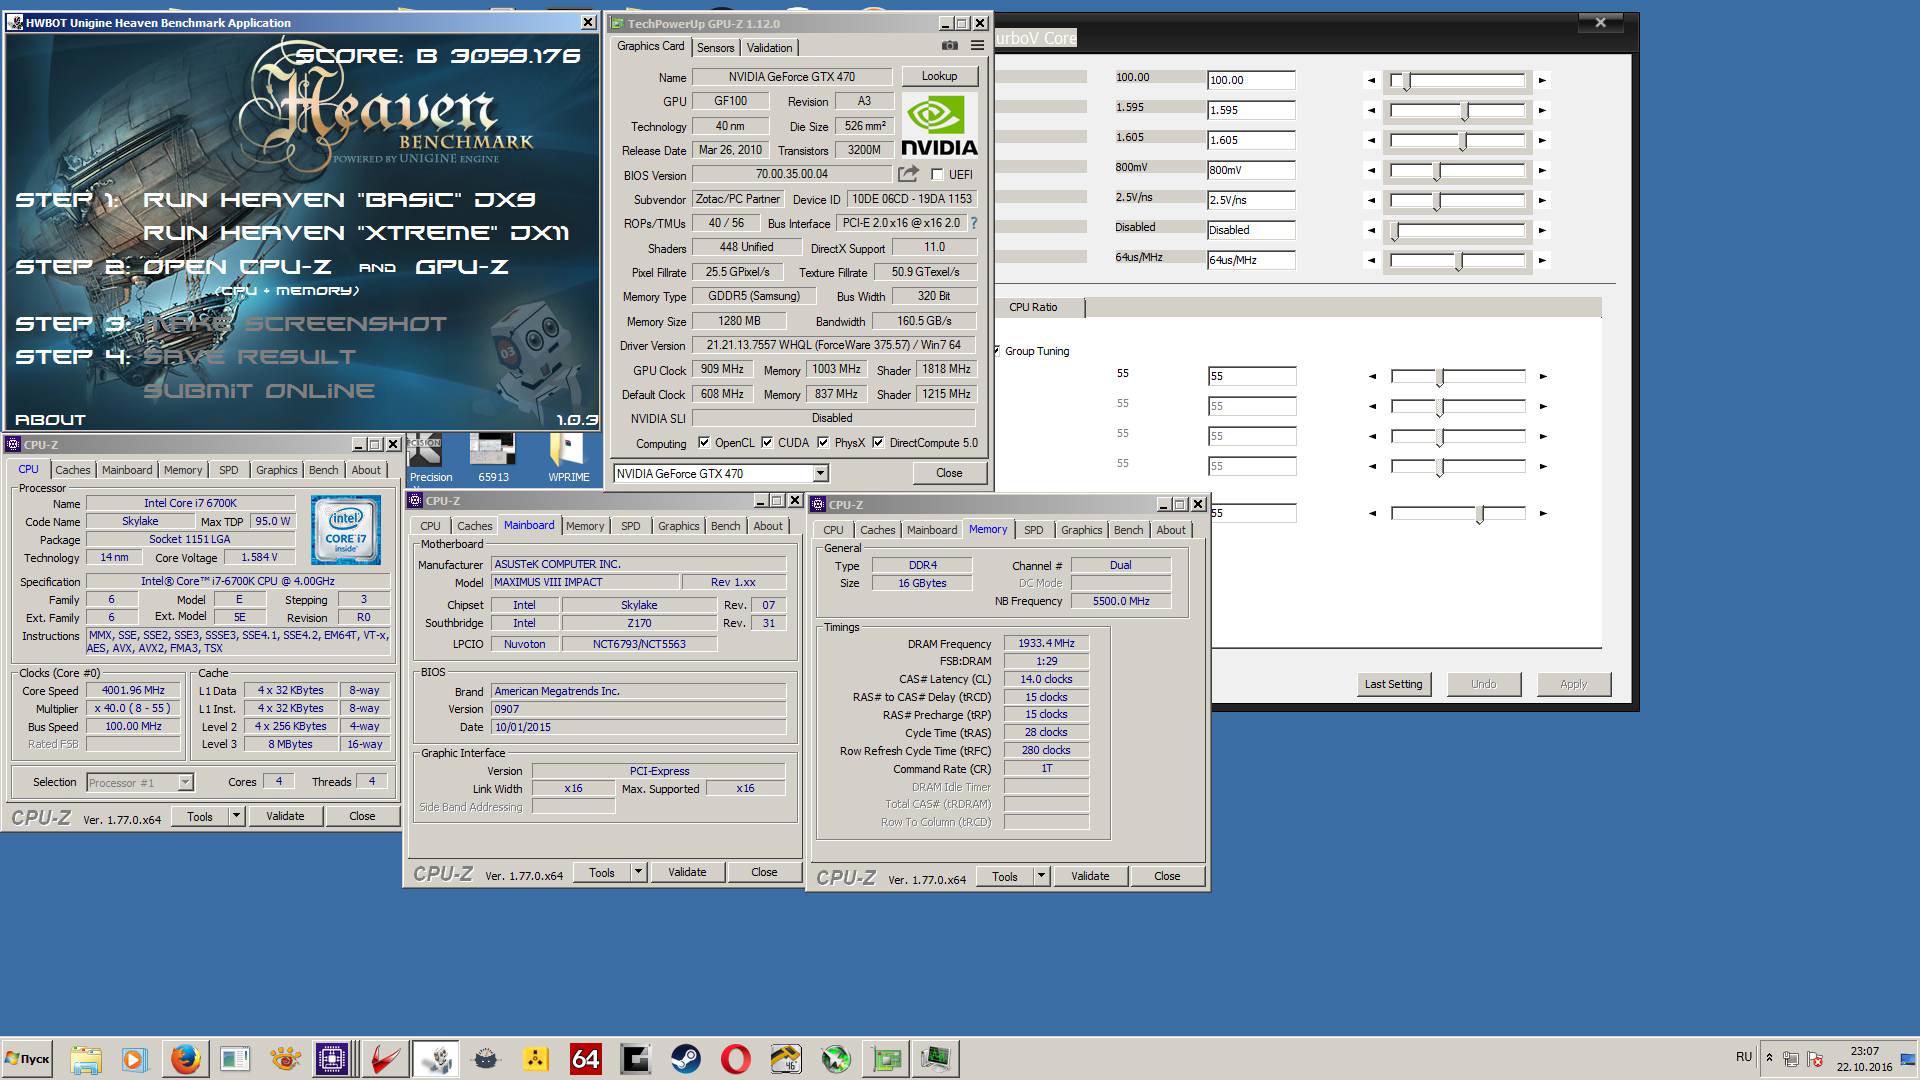Switch to the Validation tab in GPU-Z
1920x1080 pixels.
[x=769, y=48]
